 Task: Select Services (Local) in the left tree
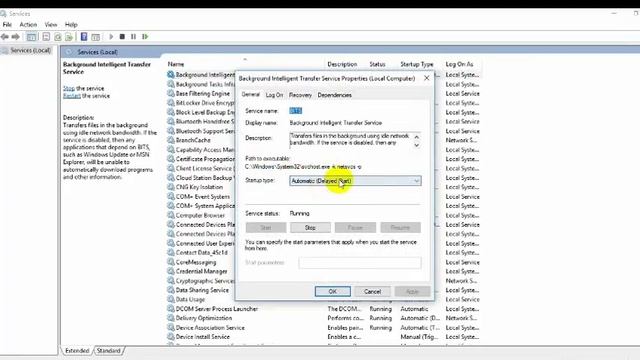[30, 50]
